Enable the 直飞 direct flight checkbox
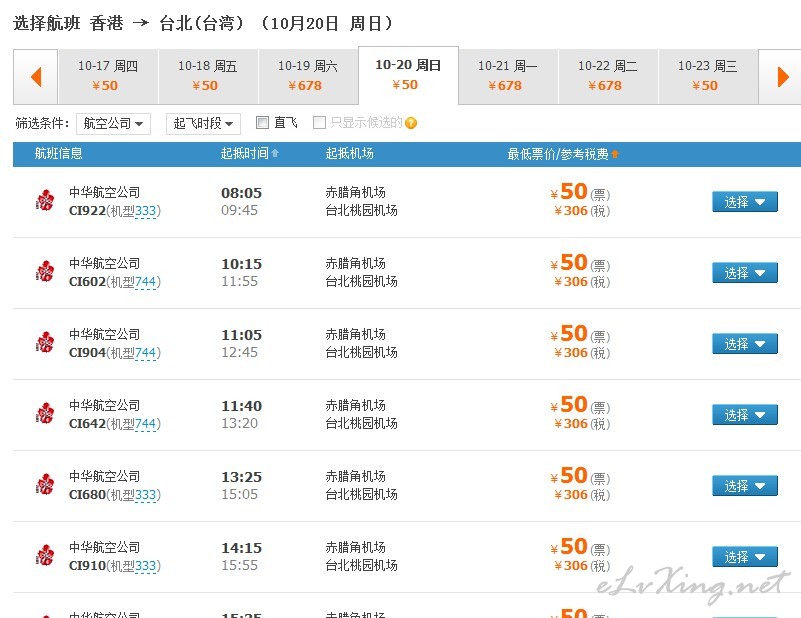The image size is (801, 618). click(262, 123)
